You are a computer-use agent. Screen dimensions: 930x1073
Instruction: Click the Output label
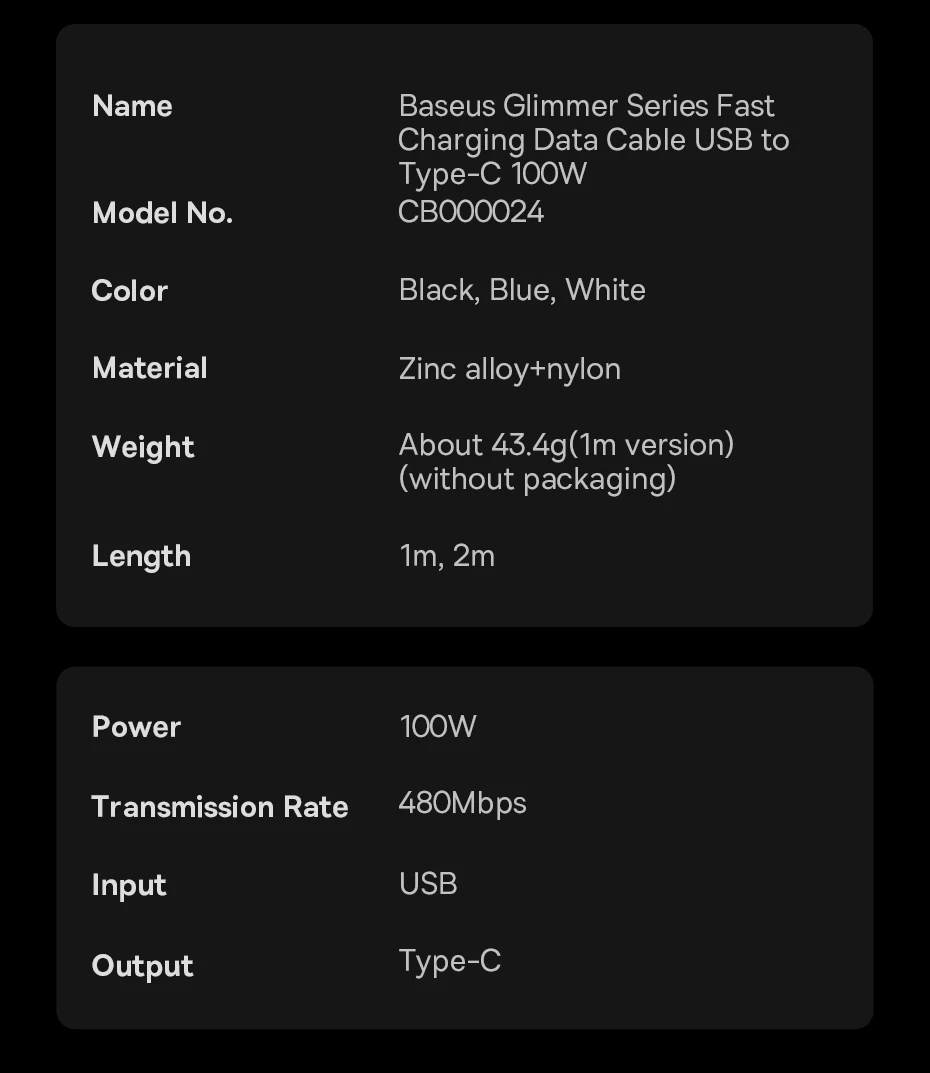(143, 966)
